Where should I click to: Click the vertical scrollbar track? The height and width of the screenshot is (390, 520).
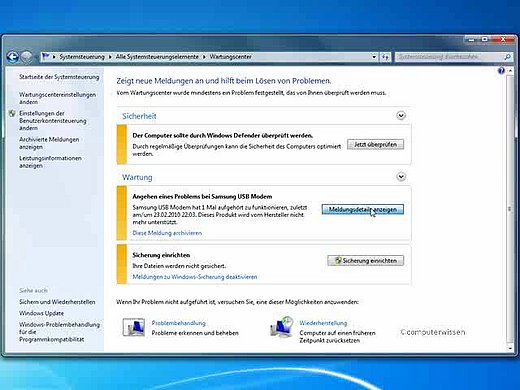click(x=510, y=209)
